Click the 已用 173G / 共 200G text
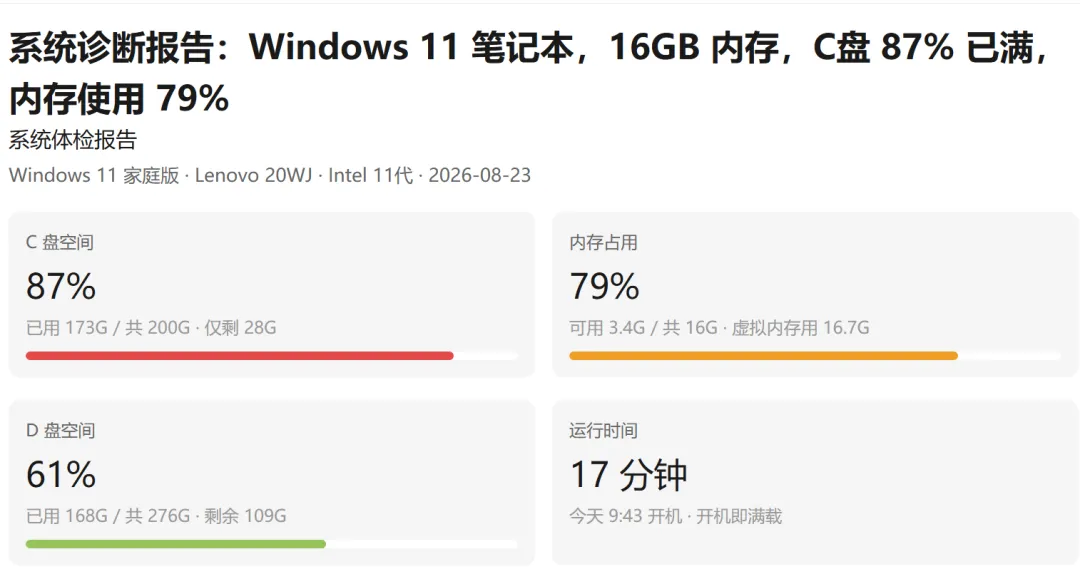This screenshot has width=1080, height=569. [107, 328]
